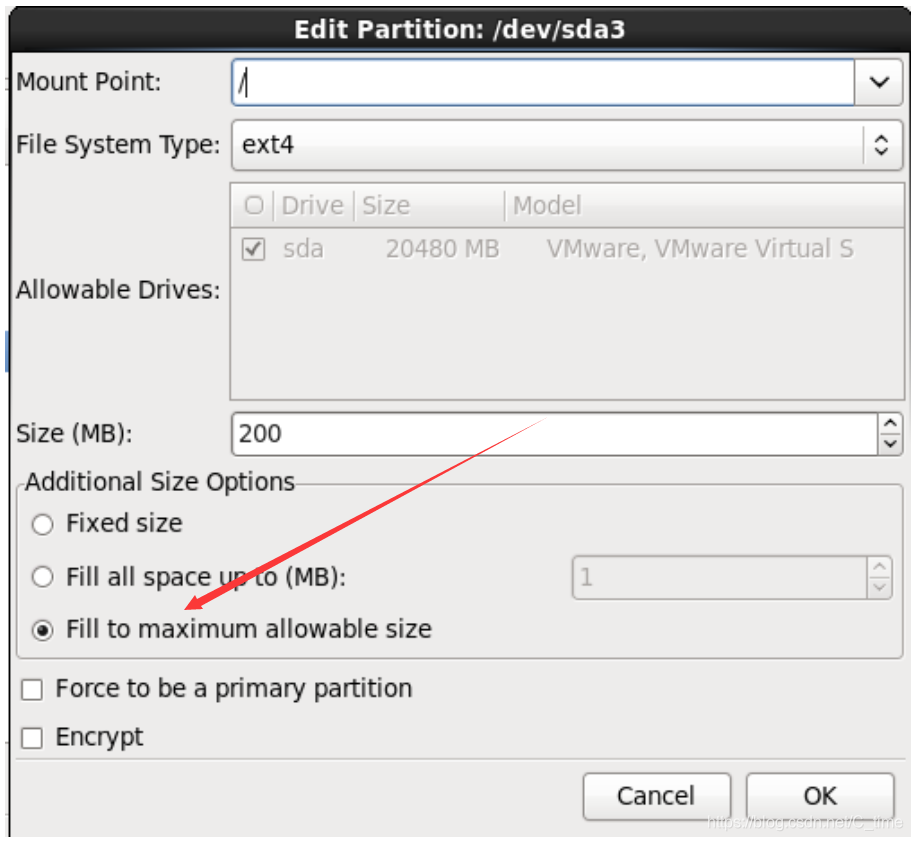Image resolution: width=913 pixels, height=841 pixels.
Task: Click the Mount Point text field
Action: (x=543, y=82)
